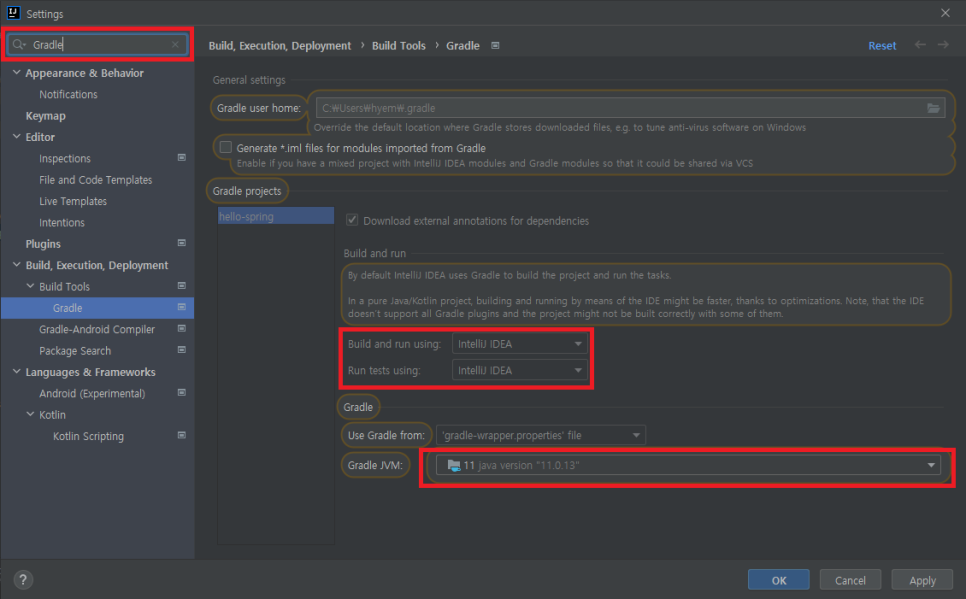Apply the settings changes
The height and width of the screenshot is (599, 966).
click(922, 580)
